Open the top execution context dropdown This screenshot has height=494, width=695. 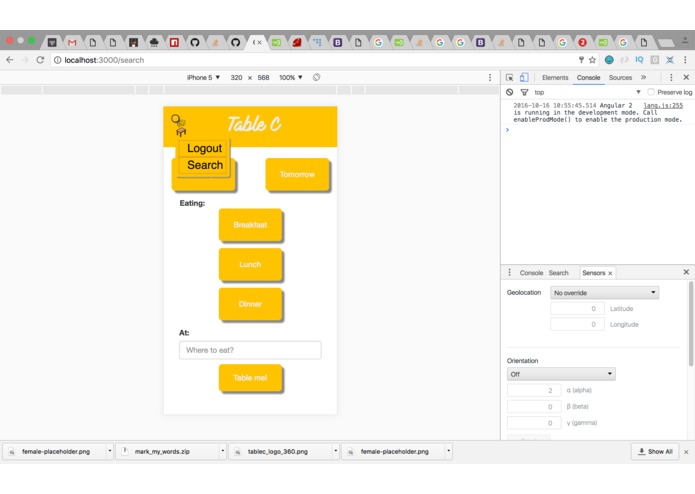click(x=587, y=92)
